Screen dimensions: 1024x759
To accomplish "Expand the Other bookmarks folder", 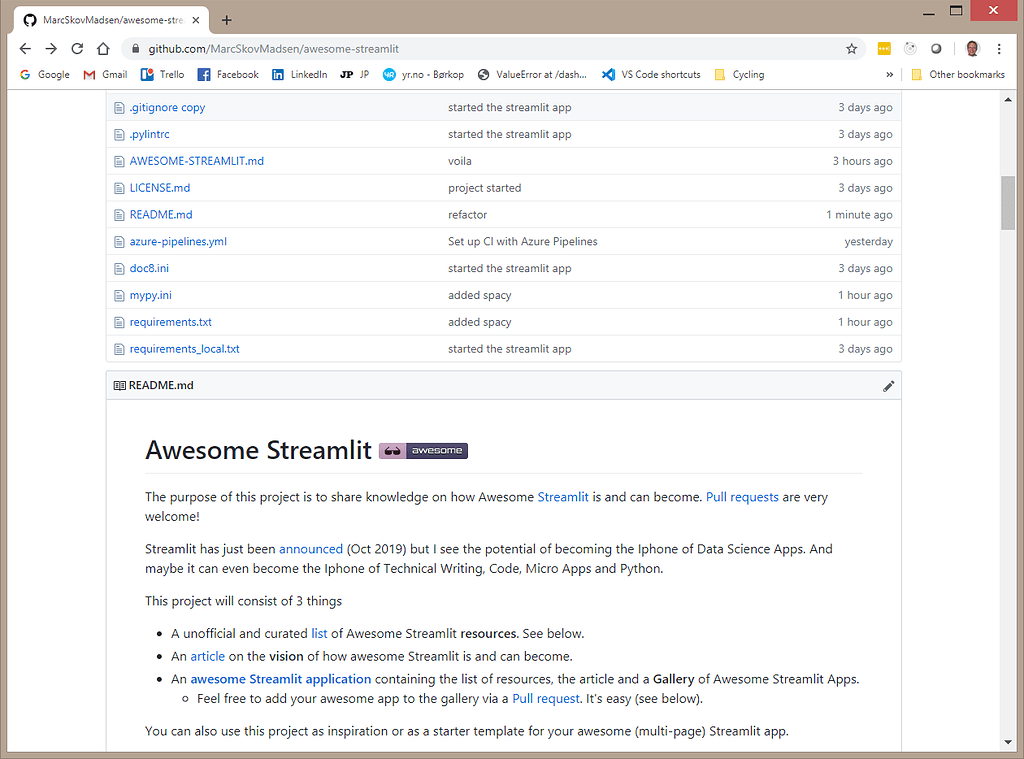I will (x=957, y=74).
